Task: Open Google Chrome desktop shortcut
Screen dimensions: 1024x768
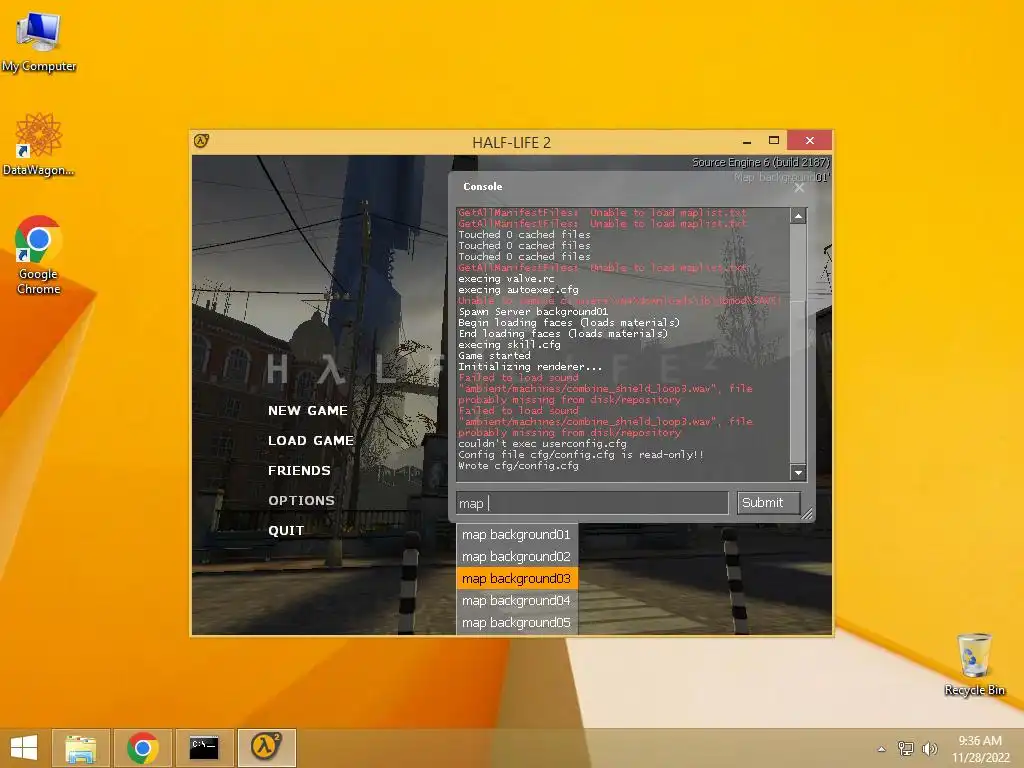Action: pos(39,255)
